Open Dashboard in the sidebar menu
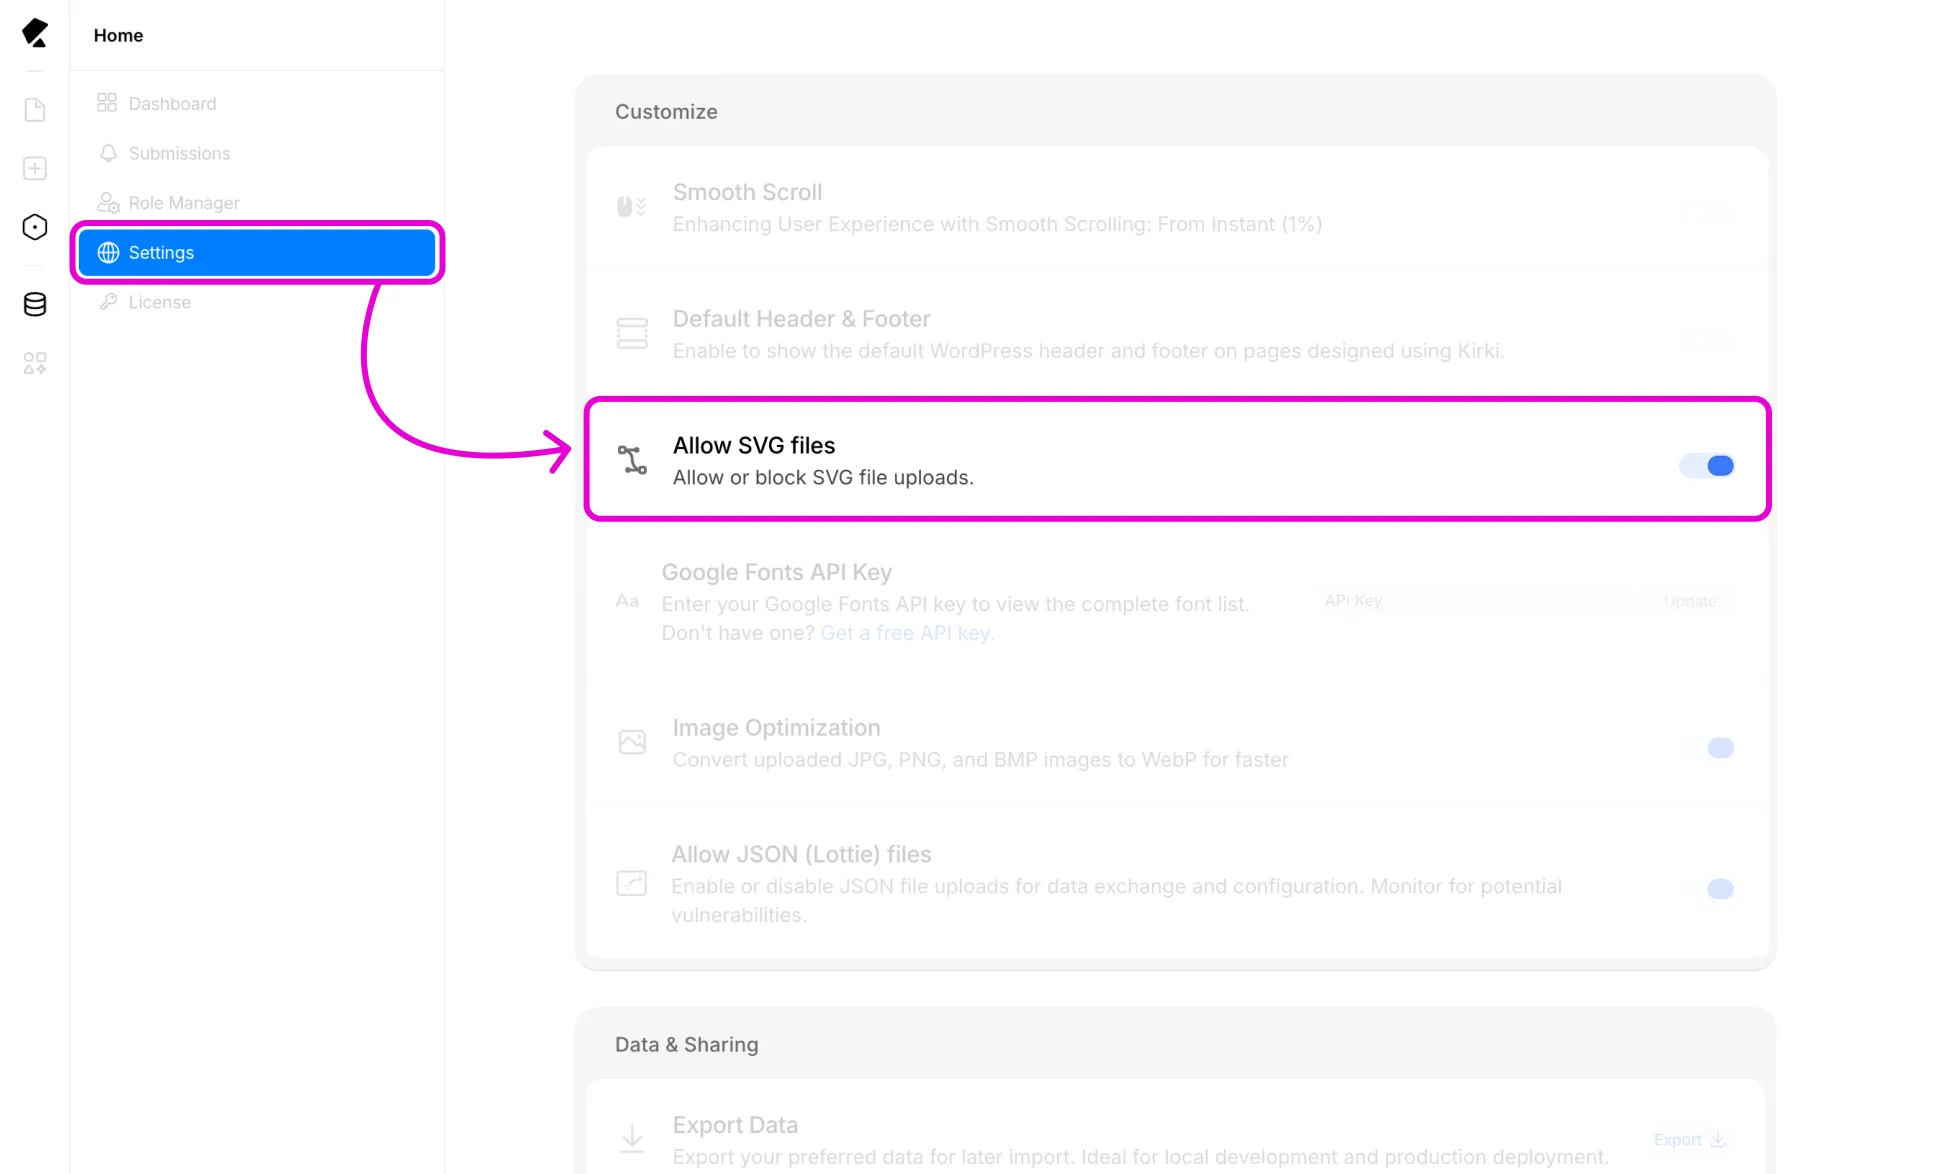This screenshot has width=1952, height=1174. 257,103
